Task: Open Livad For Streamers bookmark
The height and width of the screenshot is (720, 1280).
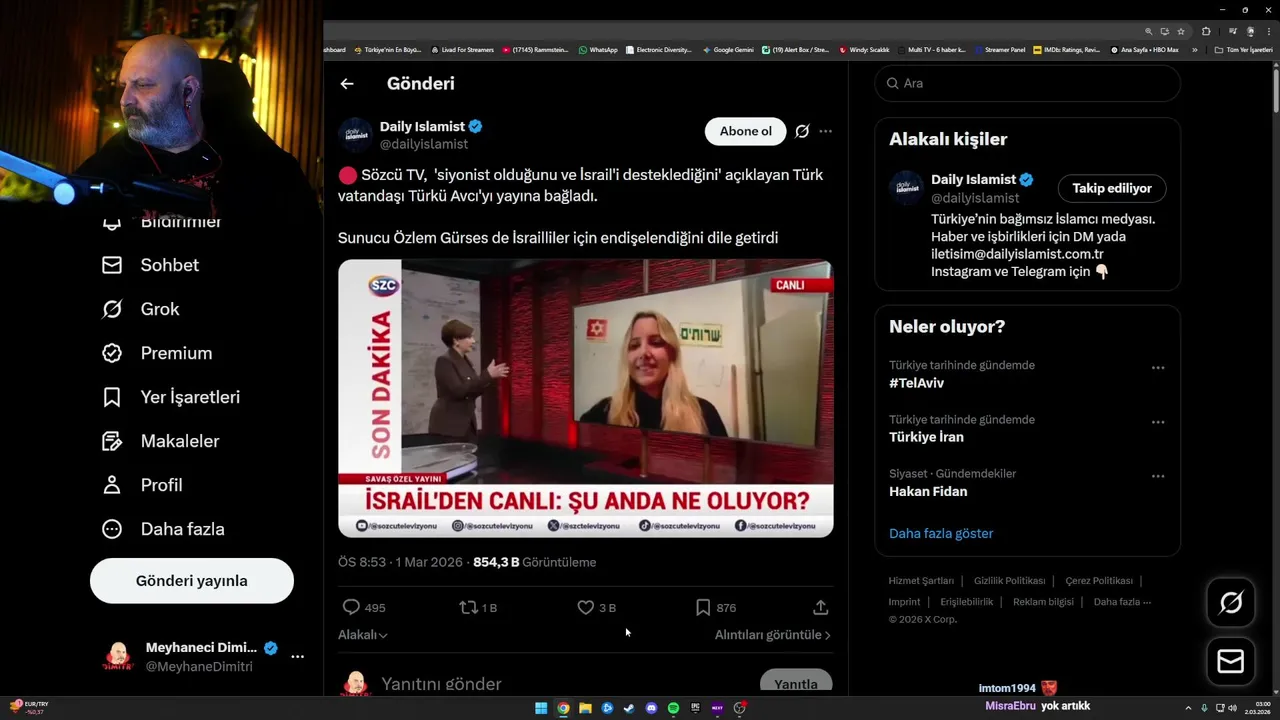Action: 462,49
